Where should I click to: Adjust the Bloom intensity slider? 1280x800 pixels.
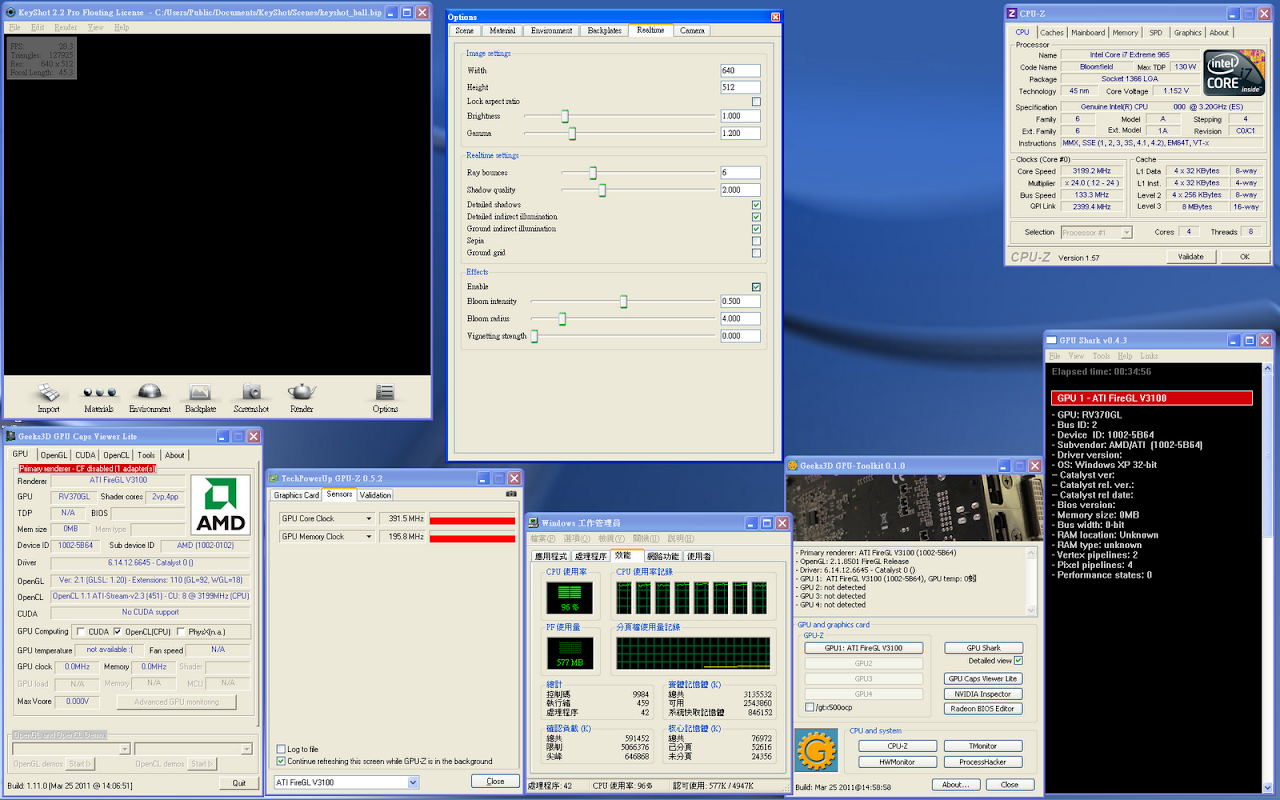[623, 301]
